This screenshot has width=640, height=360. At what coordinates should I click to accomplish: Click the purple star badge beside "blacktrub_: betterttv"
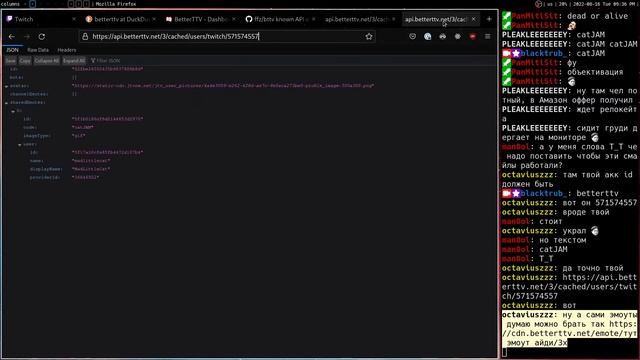[516, 193]
